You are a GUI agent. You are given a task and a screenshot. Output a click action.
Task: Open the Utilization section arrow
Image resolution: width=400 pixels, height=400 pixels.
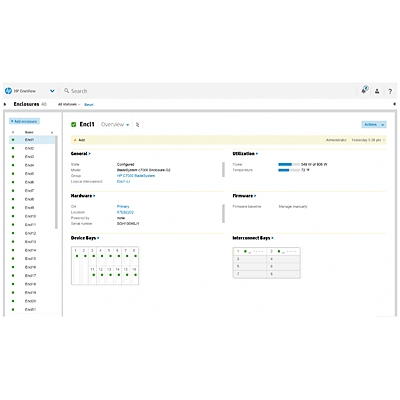coord(257,154)
